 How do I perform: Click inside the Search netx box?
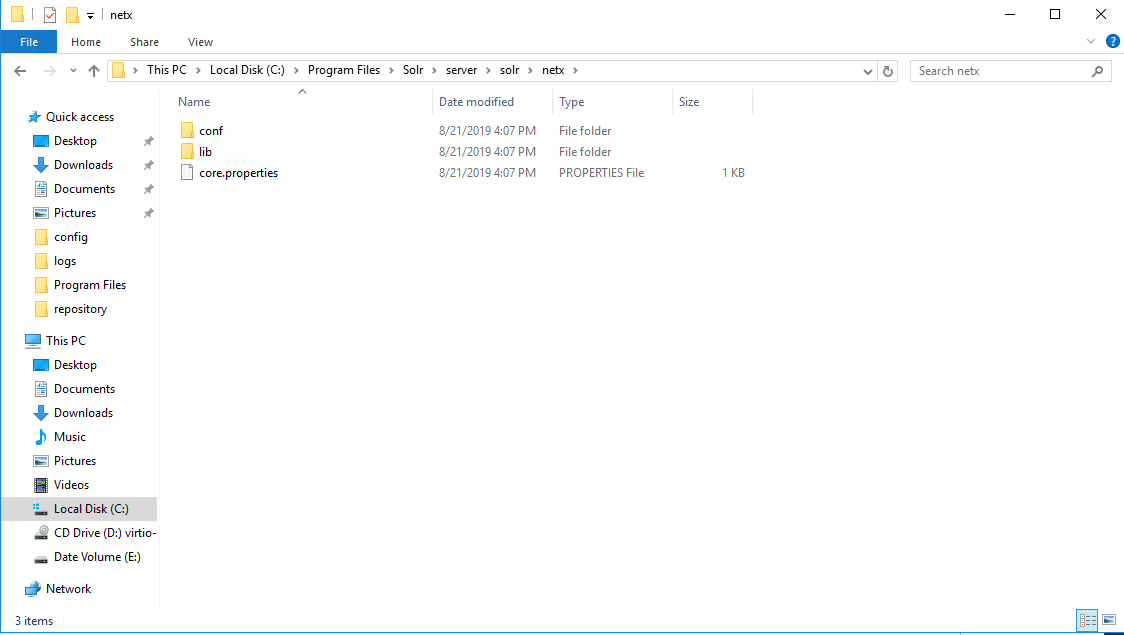point(1000,71)
